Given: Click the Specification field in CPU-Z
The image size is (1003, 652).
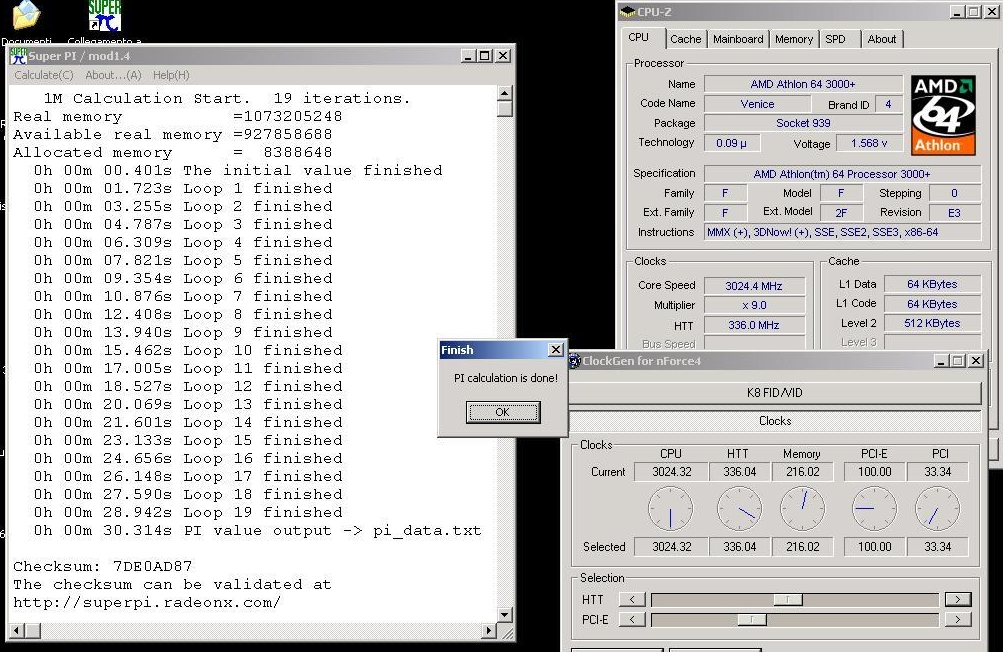Looking at the screenshot, I should click(842, 174).
